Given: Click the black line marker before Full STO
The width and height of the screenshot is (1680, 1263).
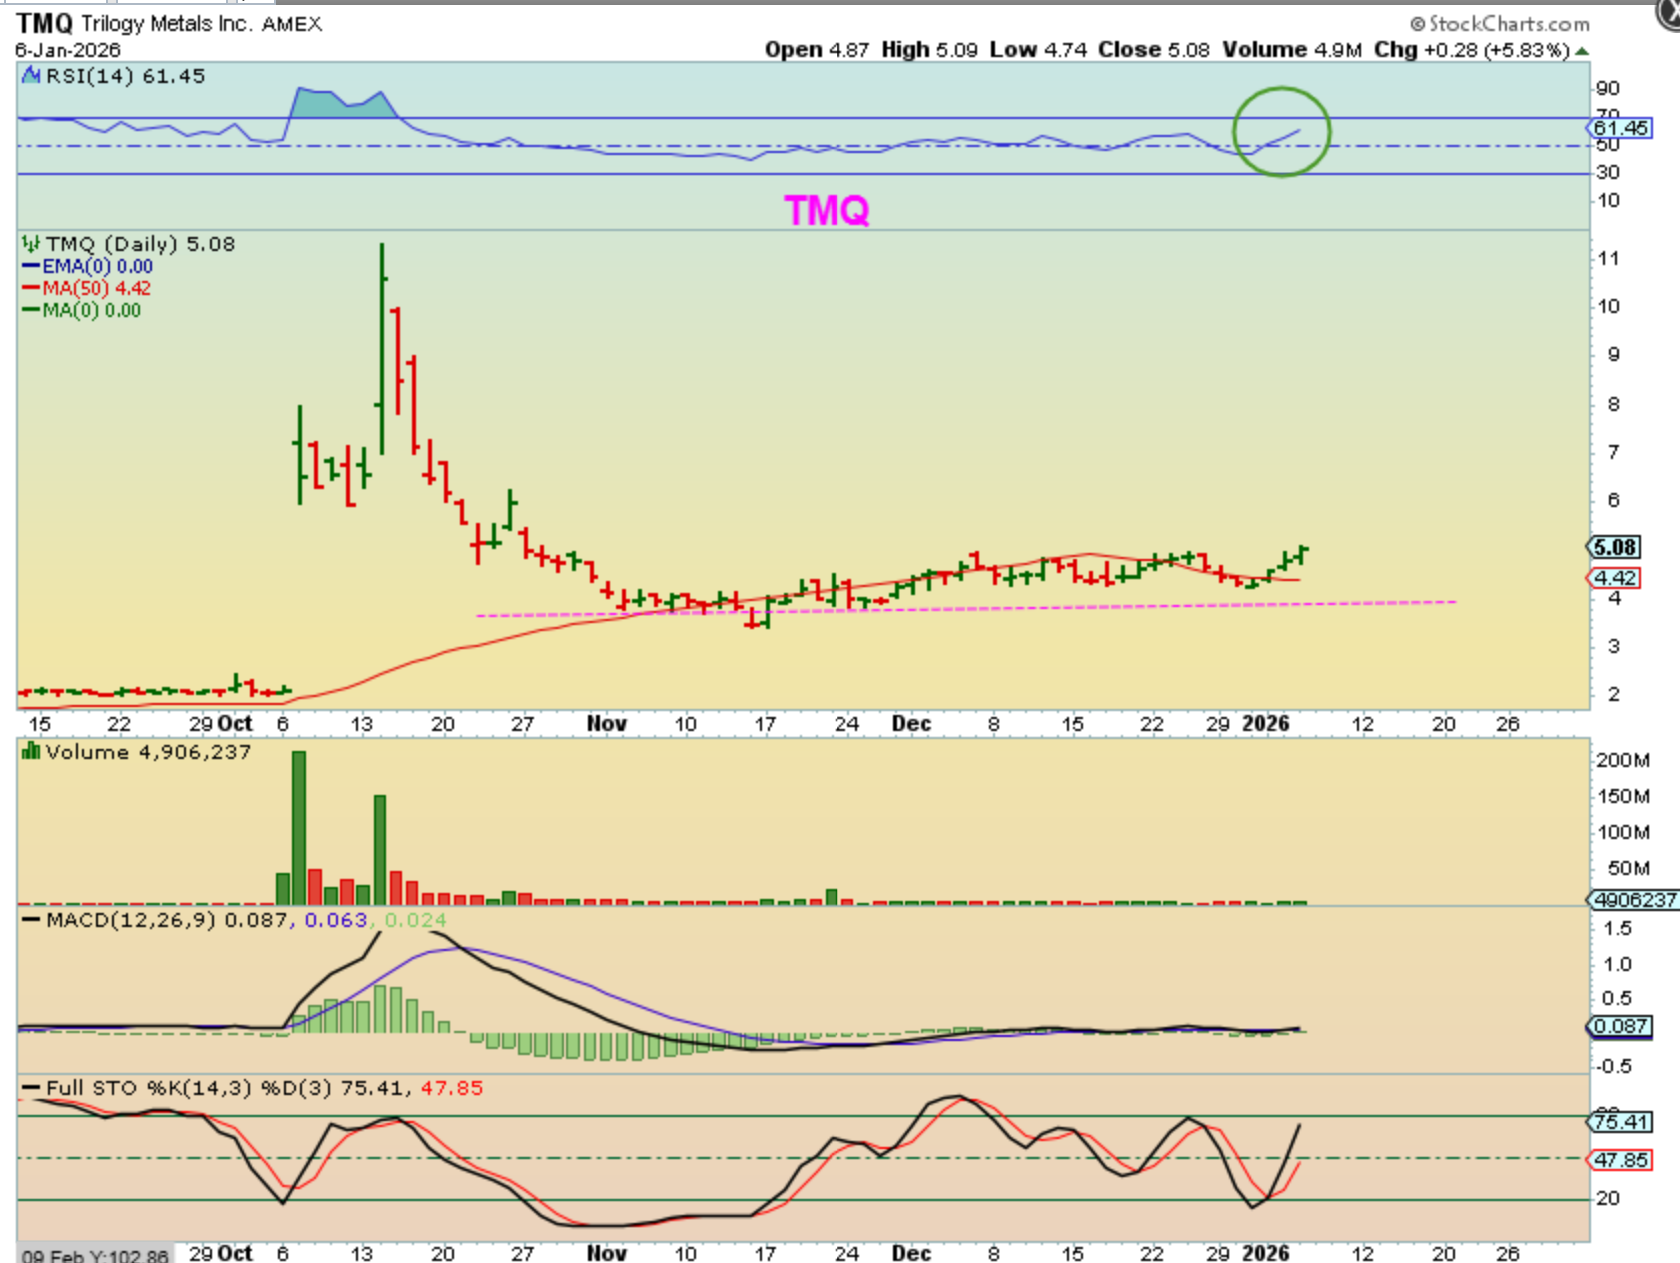Looking at the screenshot, I should coord(31,1088).
